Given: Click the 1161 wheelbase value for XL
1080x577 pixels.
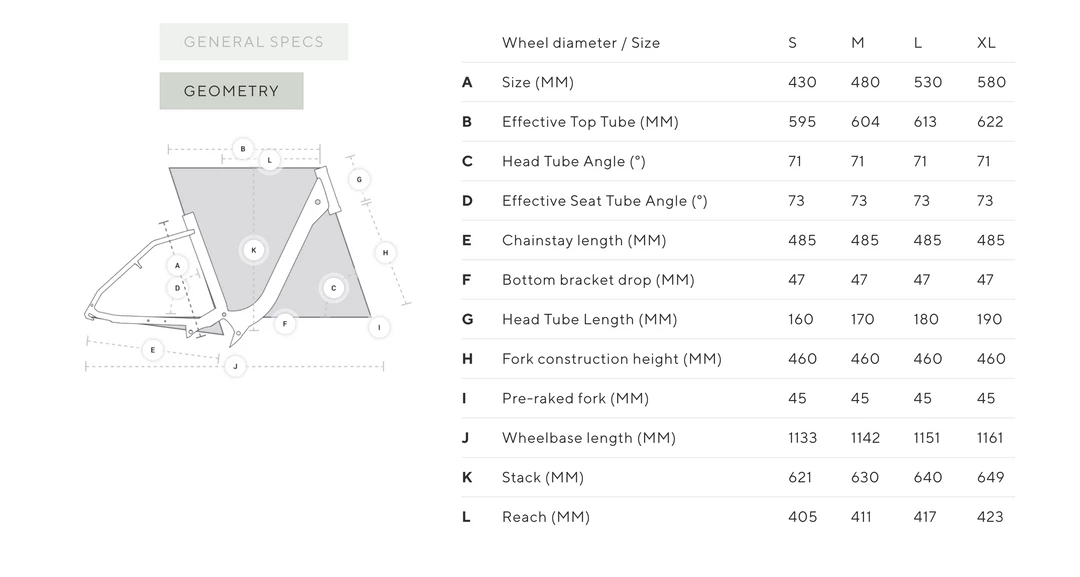Looking at the screenshot, I should 989,437.
